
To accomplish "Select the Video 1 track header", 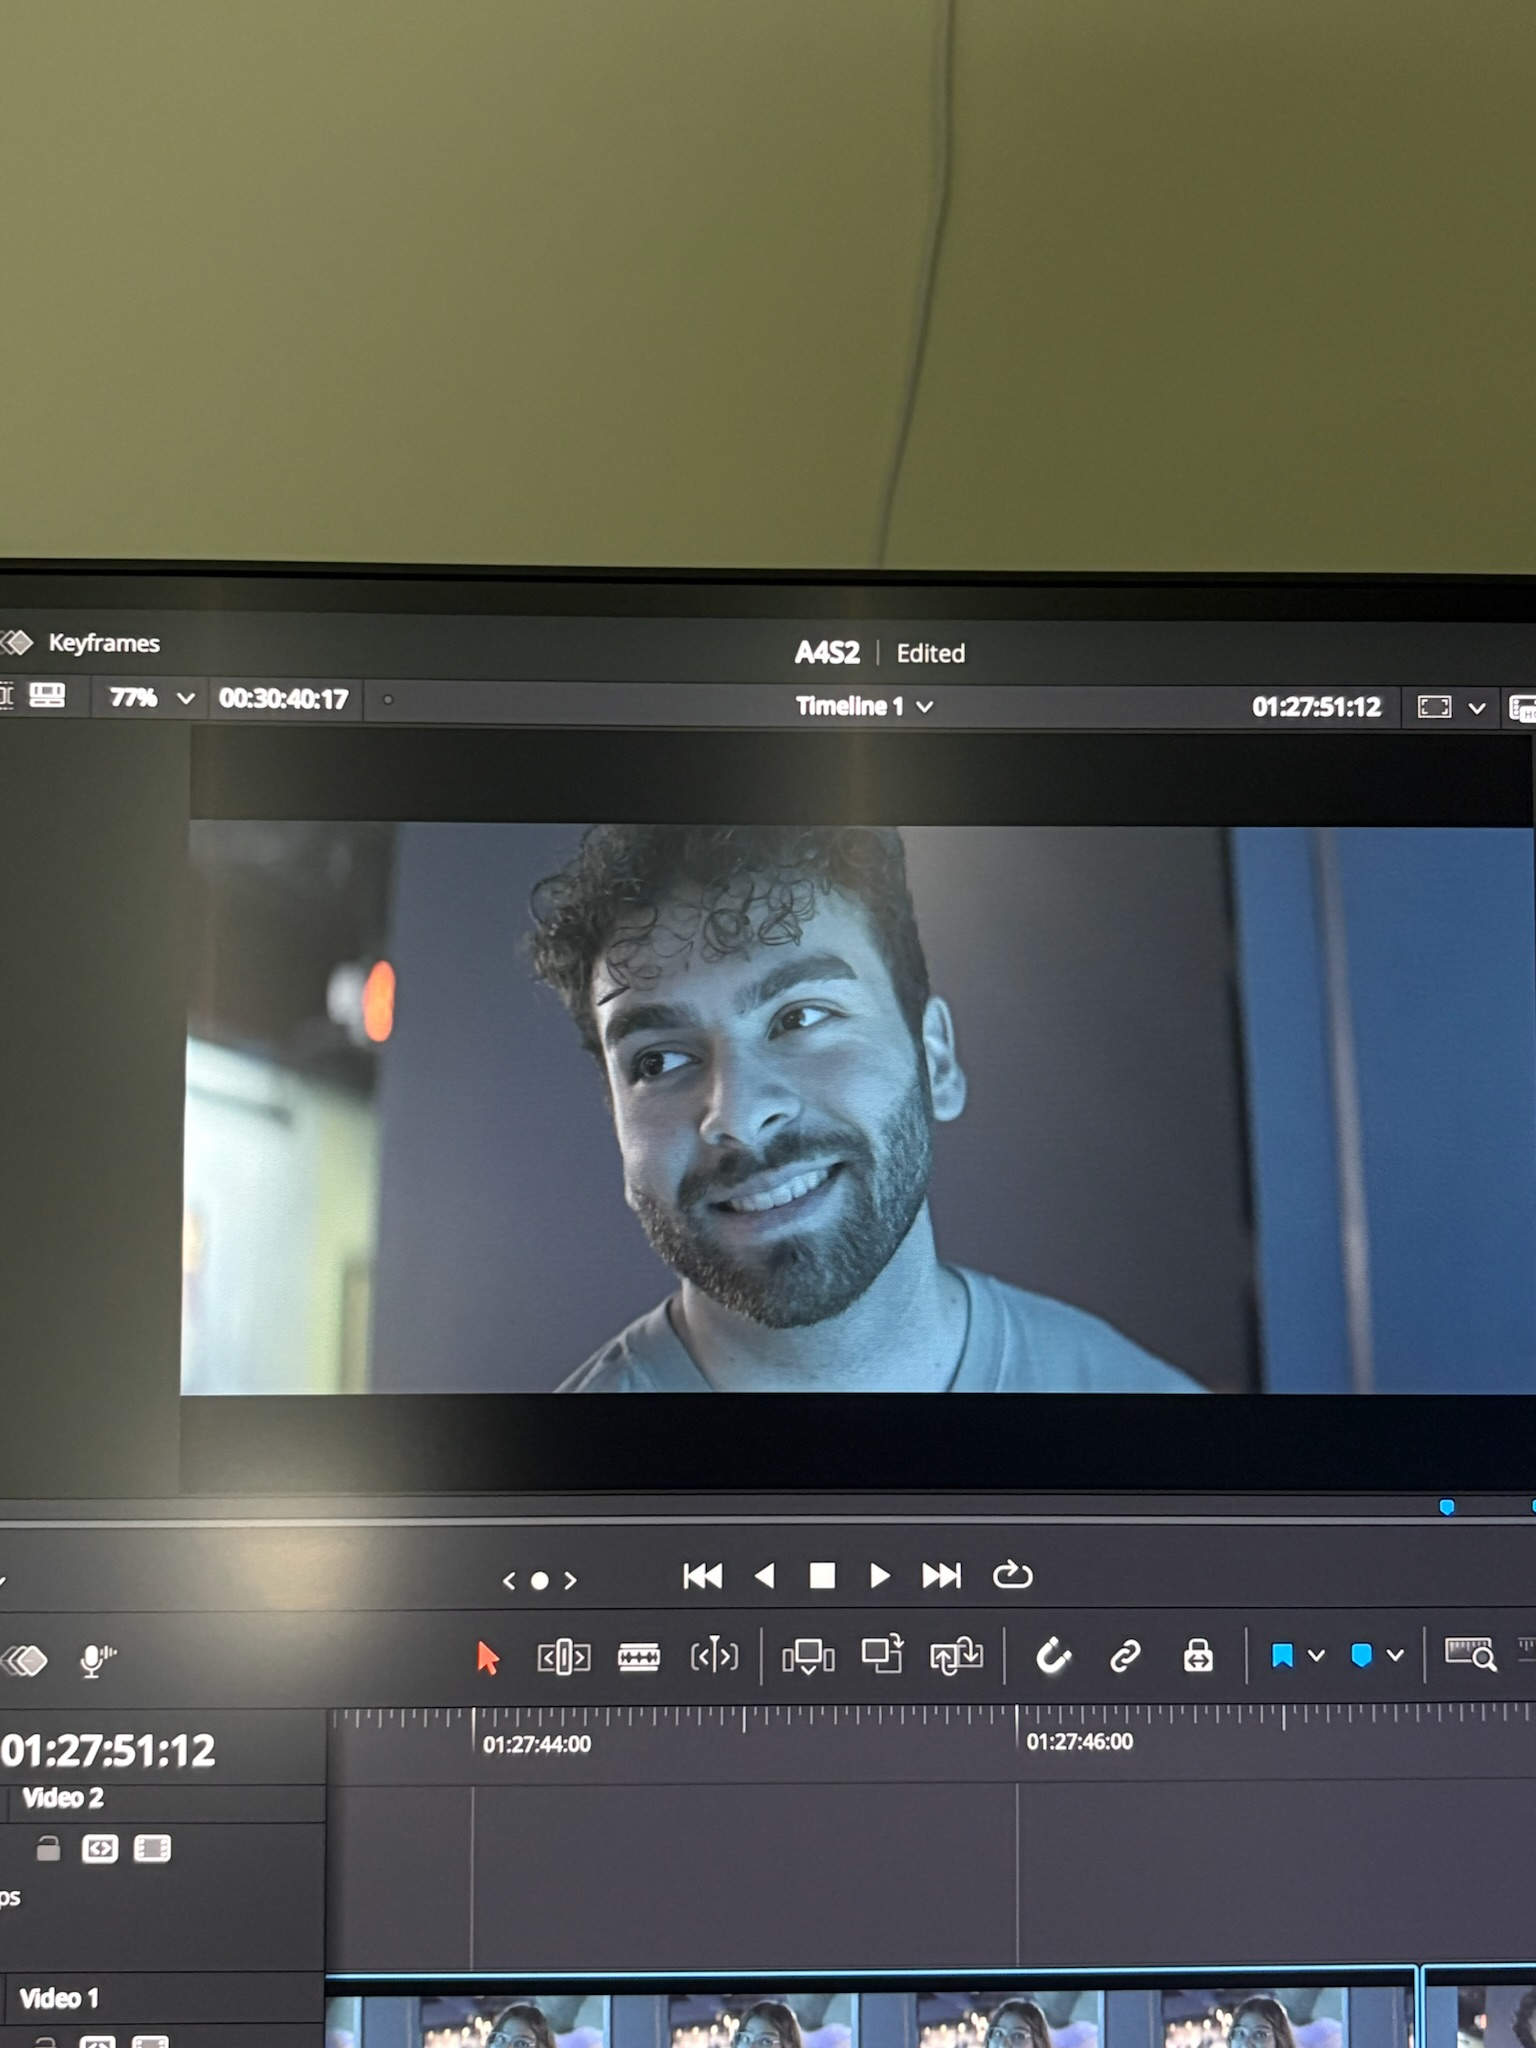I will pyautogui.click(x=162, y=2011).
